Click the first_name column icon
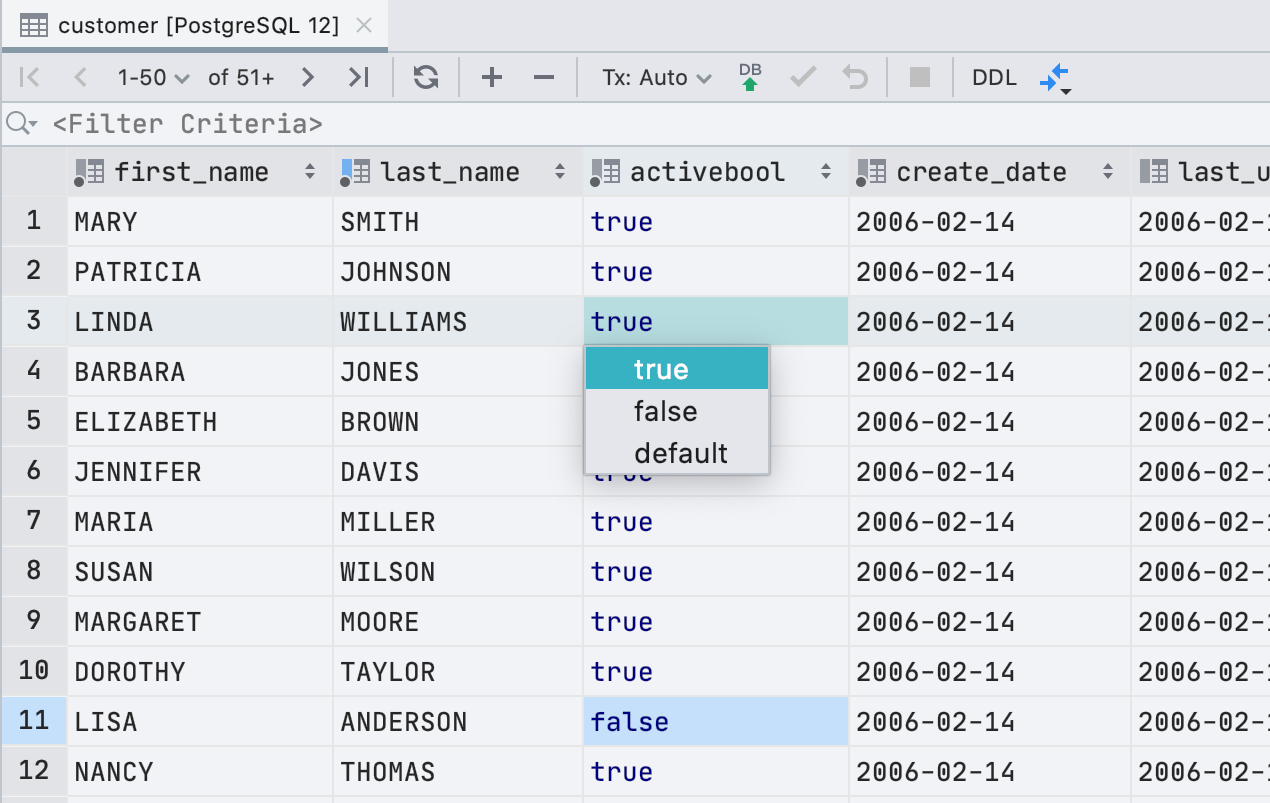Viewport: 1270px width, 803px height. pos(89,172)
